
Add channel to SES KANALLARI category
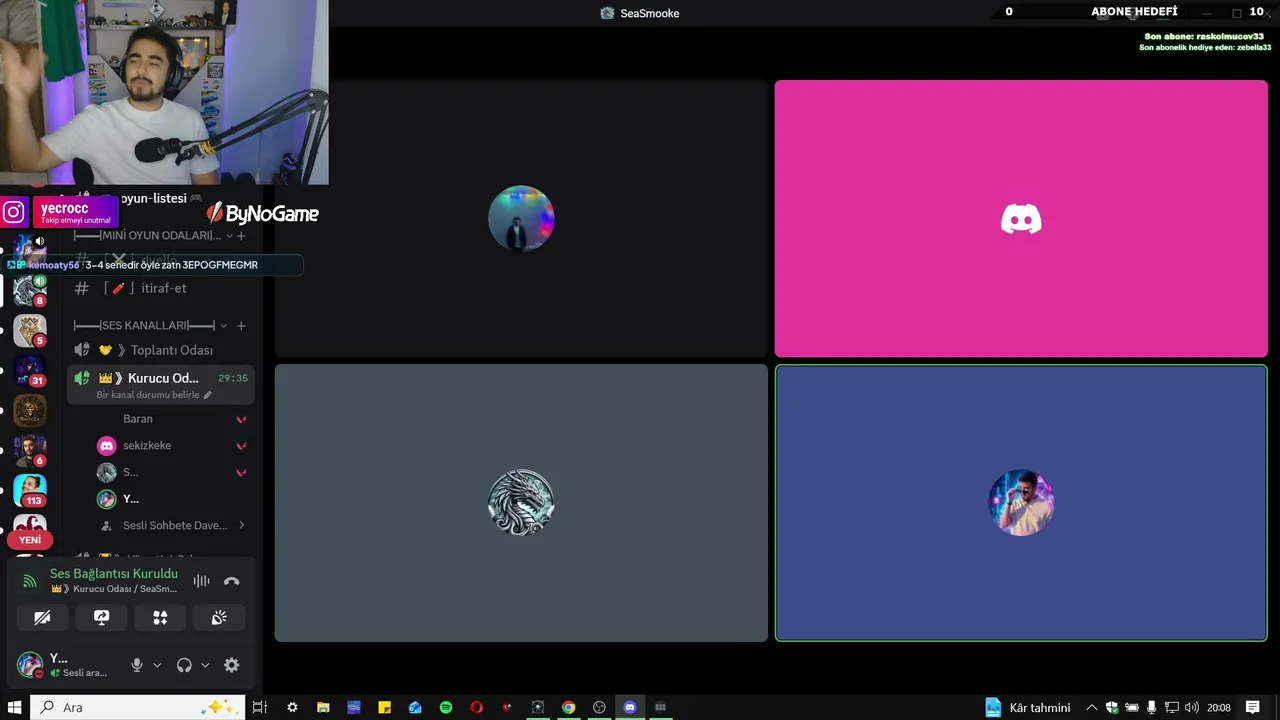[x=241, y=325]
